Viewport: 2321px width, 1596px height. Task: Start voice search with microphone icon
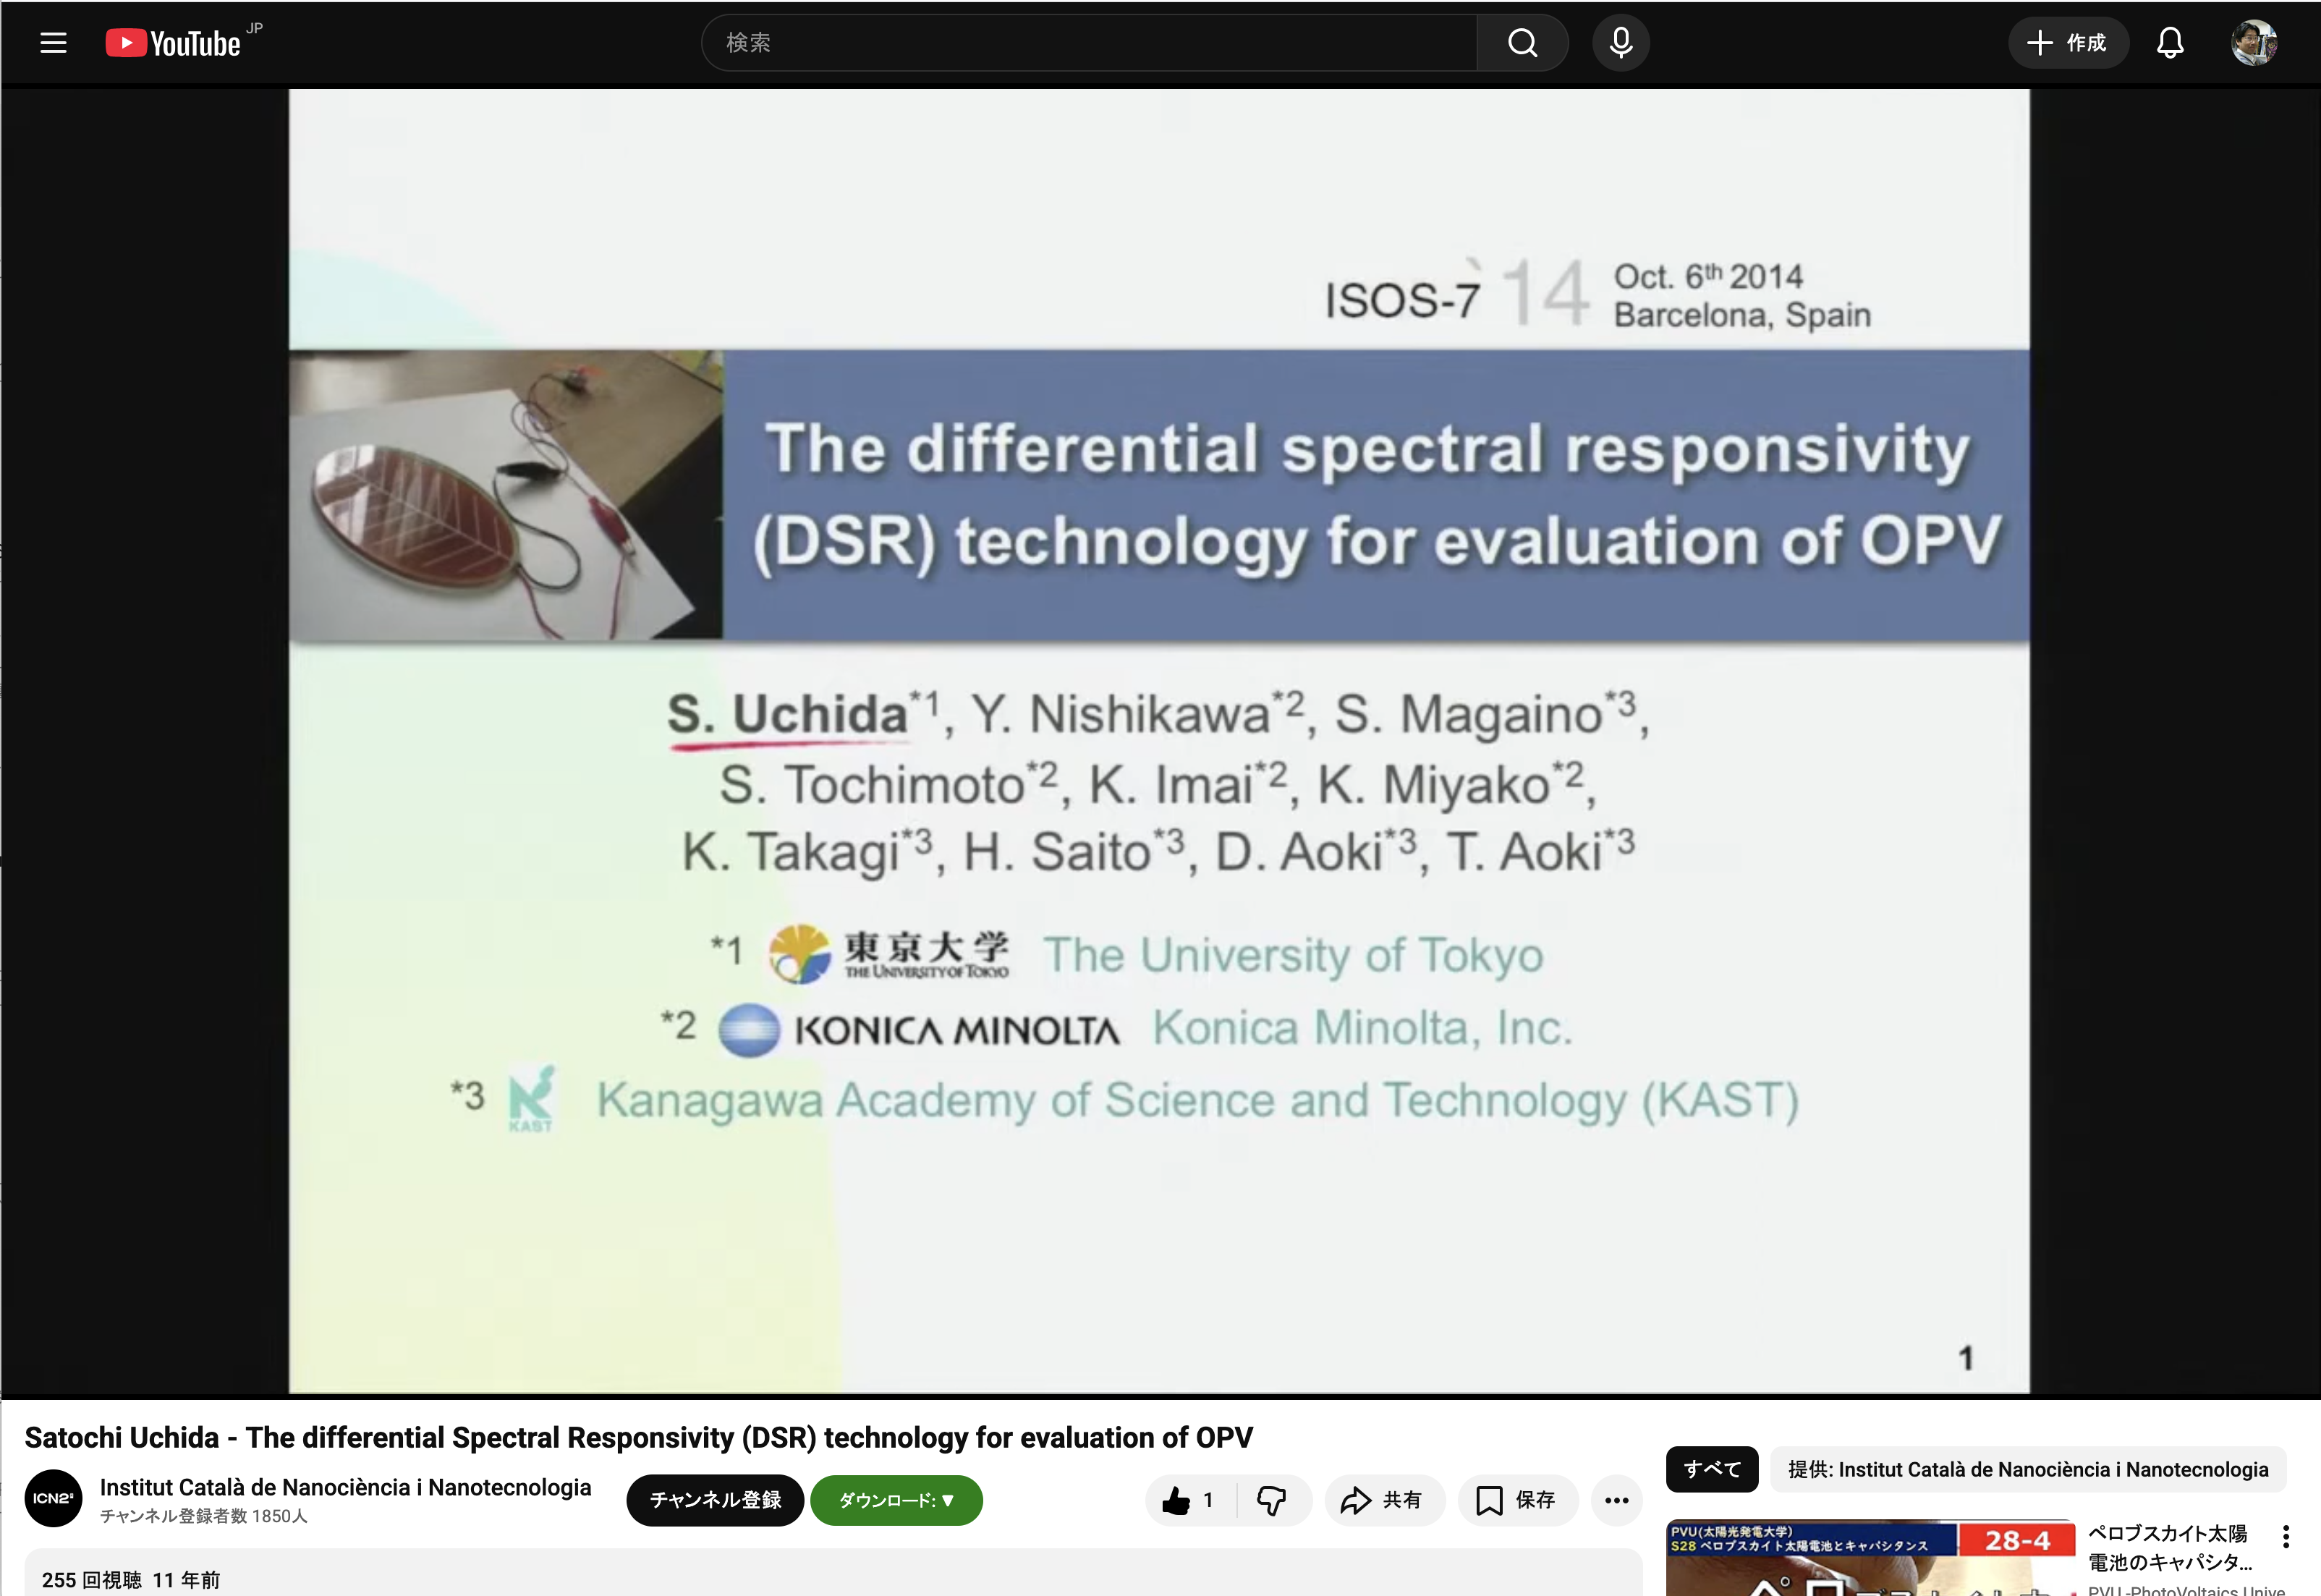(1620, 43)
